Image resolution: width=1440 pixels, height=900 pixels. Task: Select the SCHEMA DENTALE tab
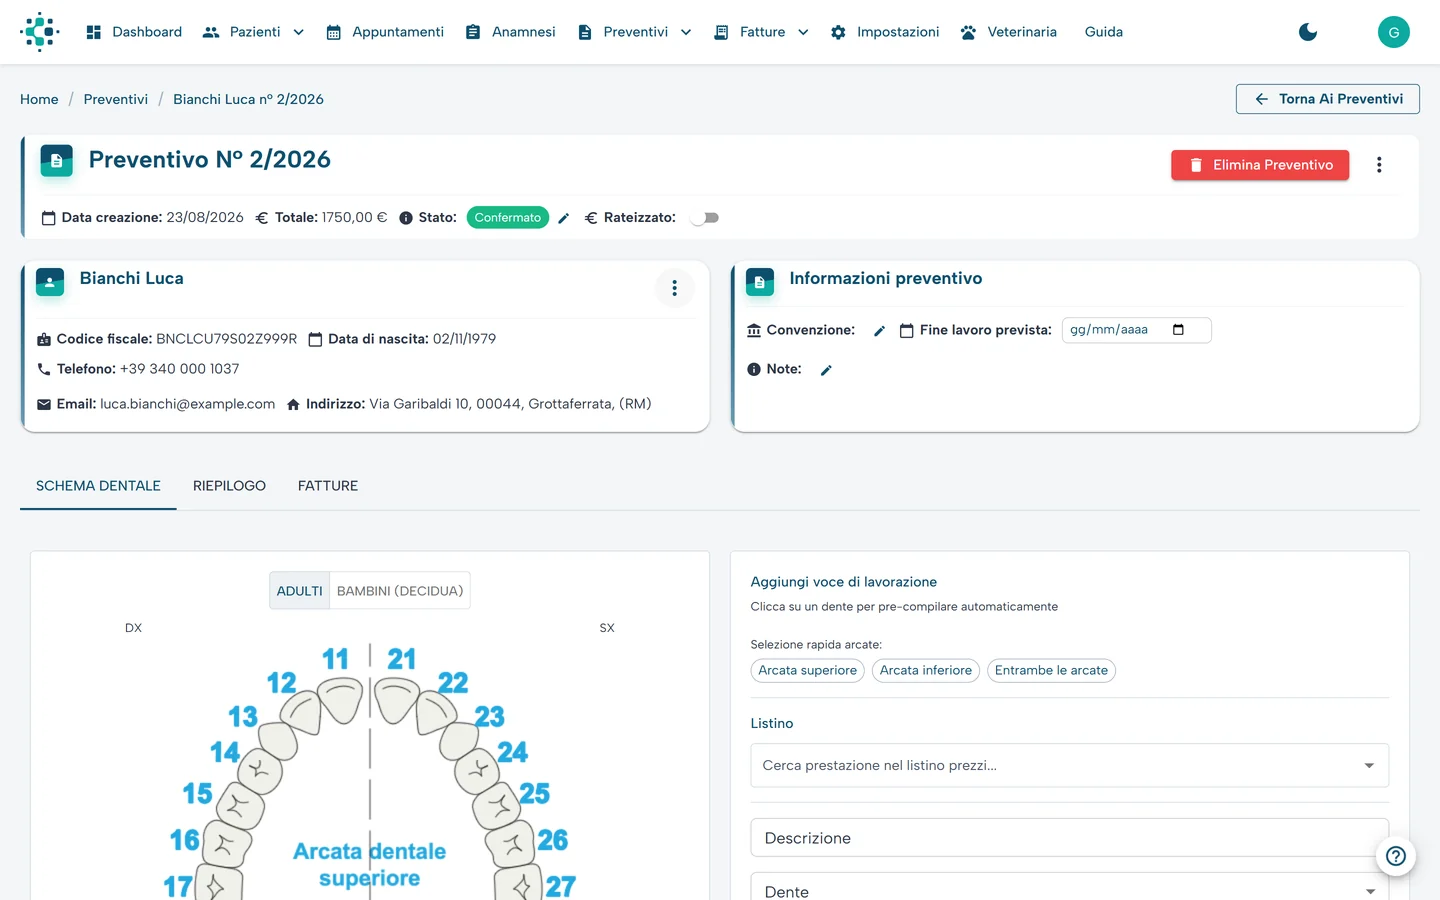[98, 486]
